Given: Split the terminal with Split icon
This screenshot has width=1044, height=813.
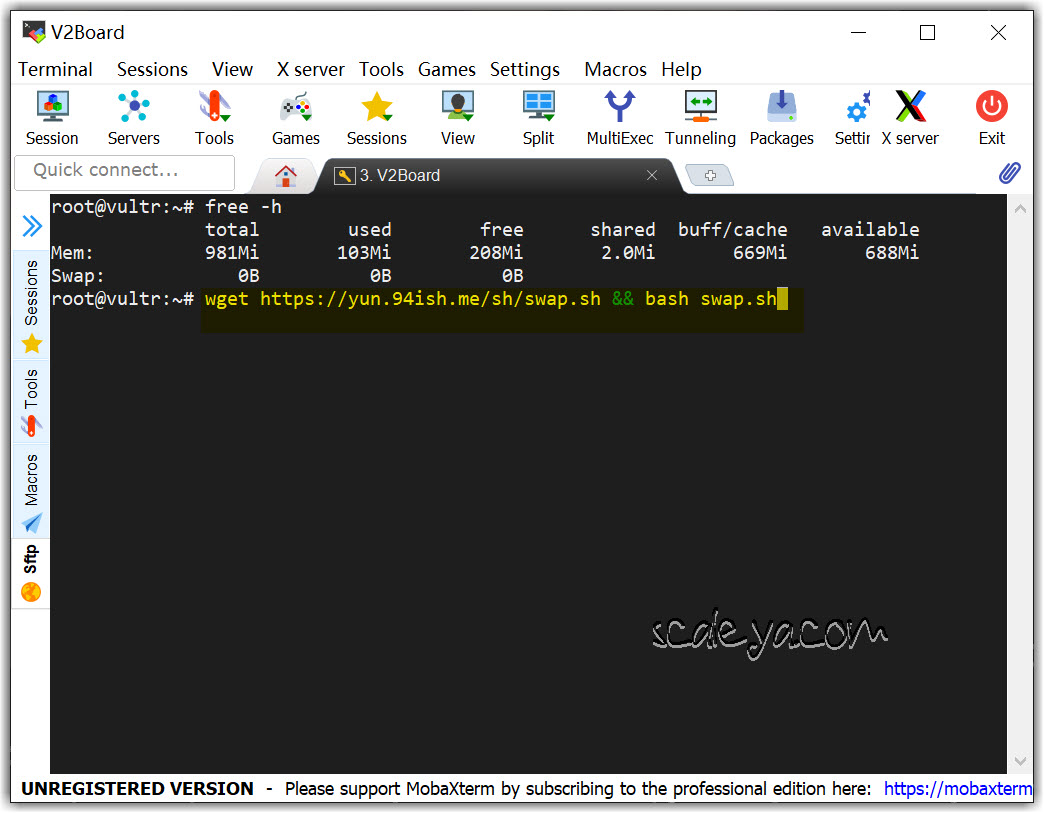Looking at the screenshot, I should pyautogui.click(x=538, y=118).
